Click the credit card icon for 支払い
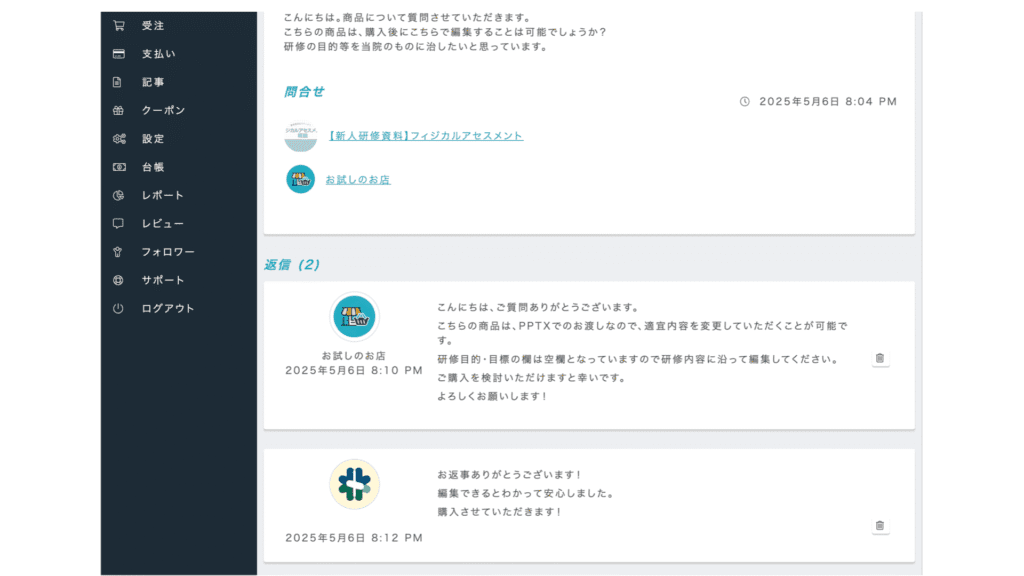1024x576 pixels. pyautogui.click(x=118, y=54)
